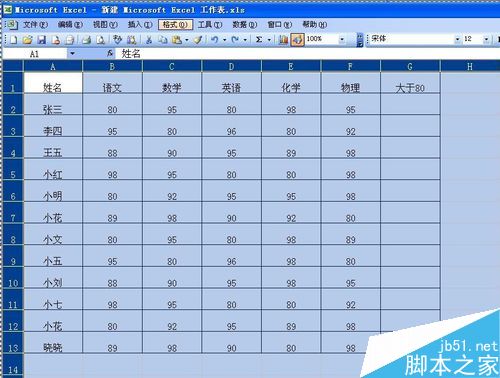Open the 数据 (Data) menu
This screenshot has width=500, height=378.
[245, 25]
